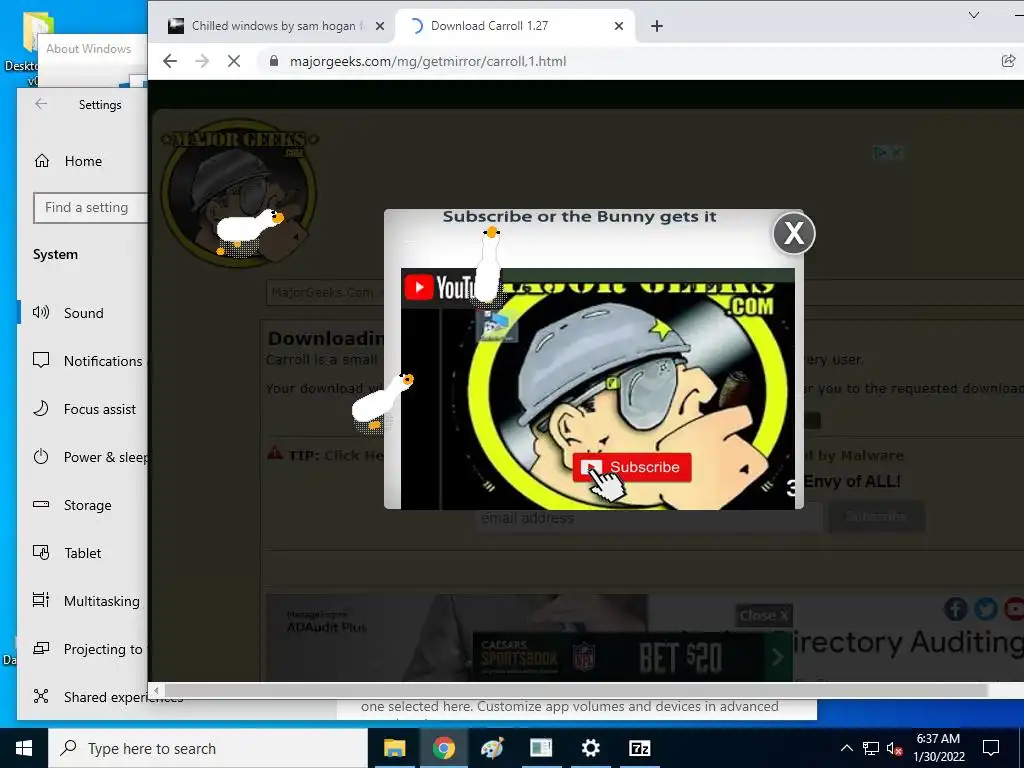Close the Download Carroll 1.27 tab
The image size is (1024, 768).
619,26
